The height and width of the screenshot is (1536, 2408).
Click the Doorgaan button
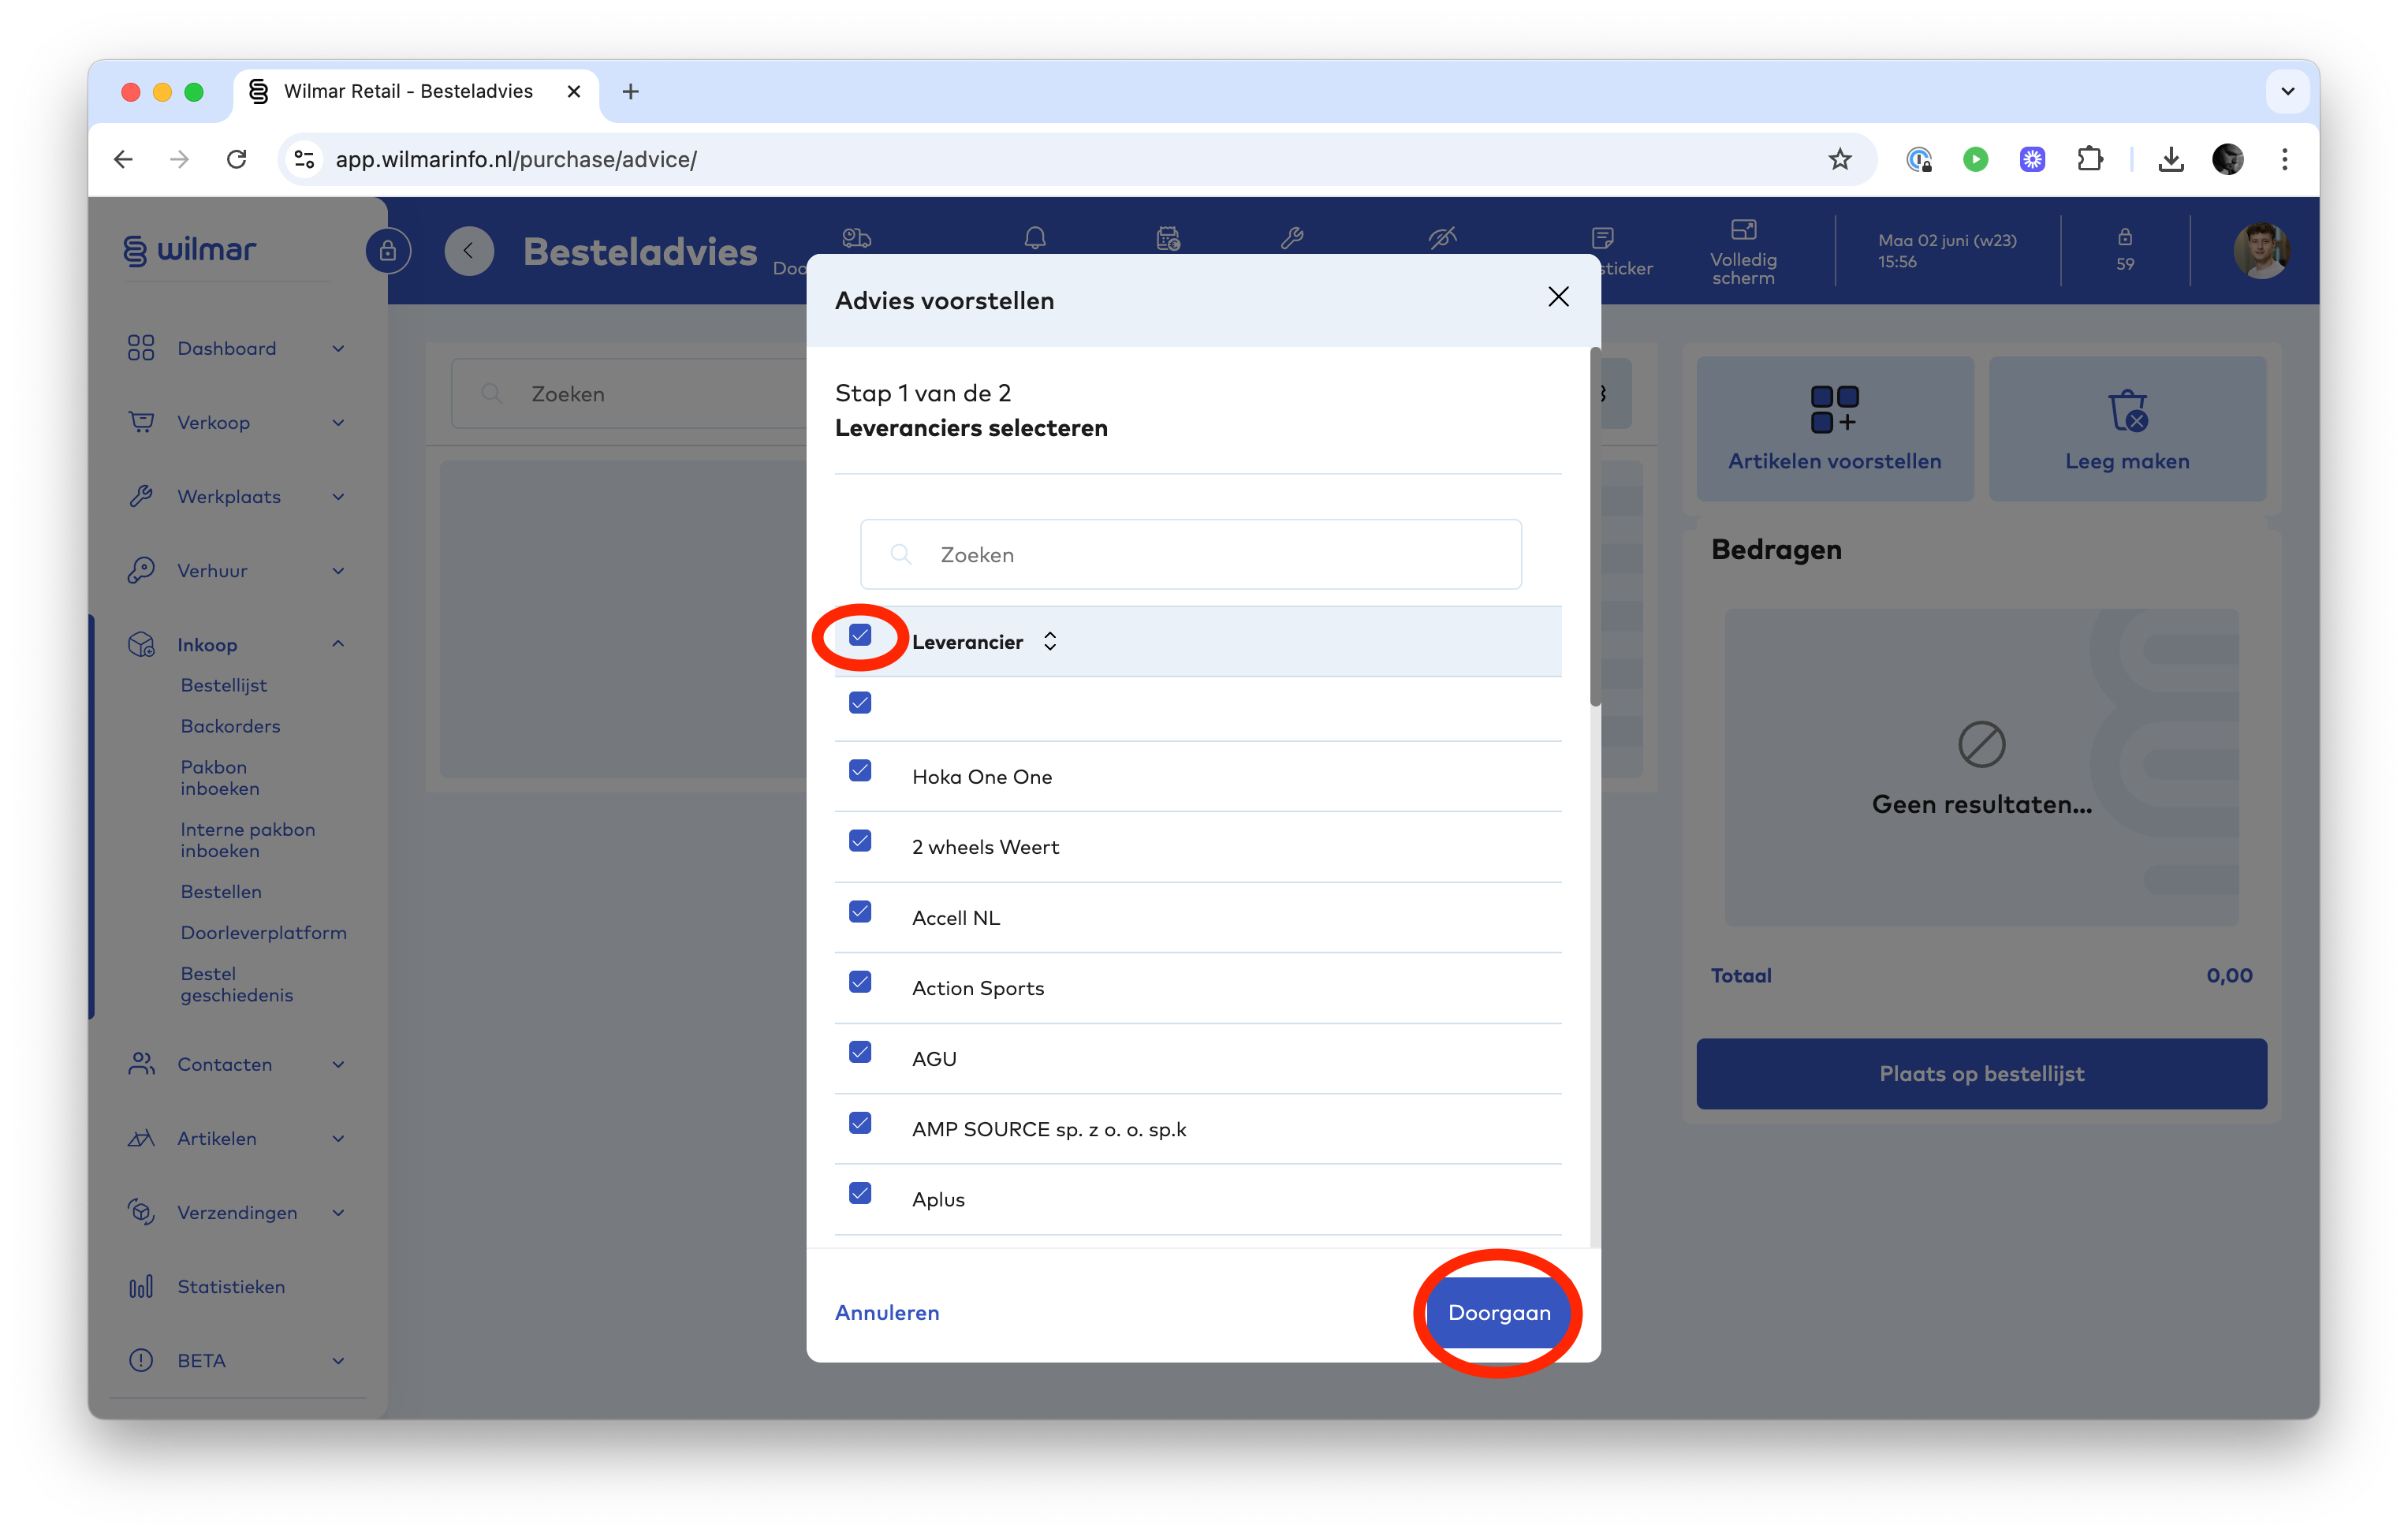tap(1498, 1313)
